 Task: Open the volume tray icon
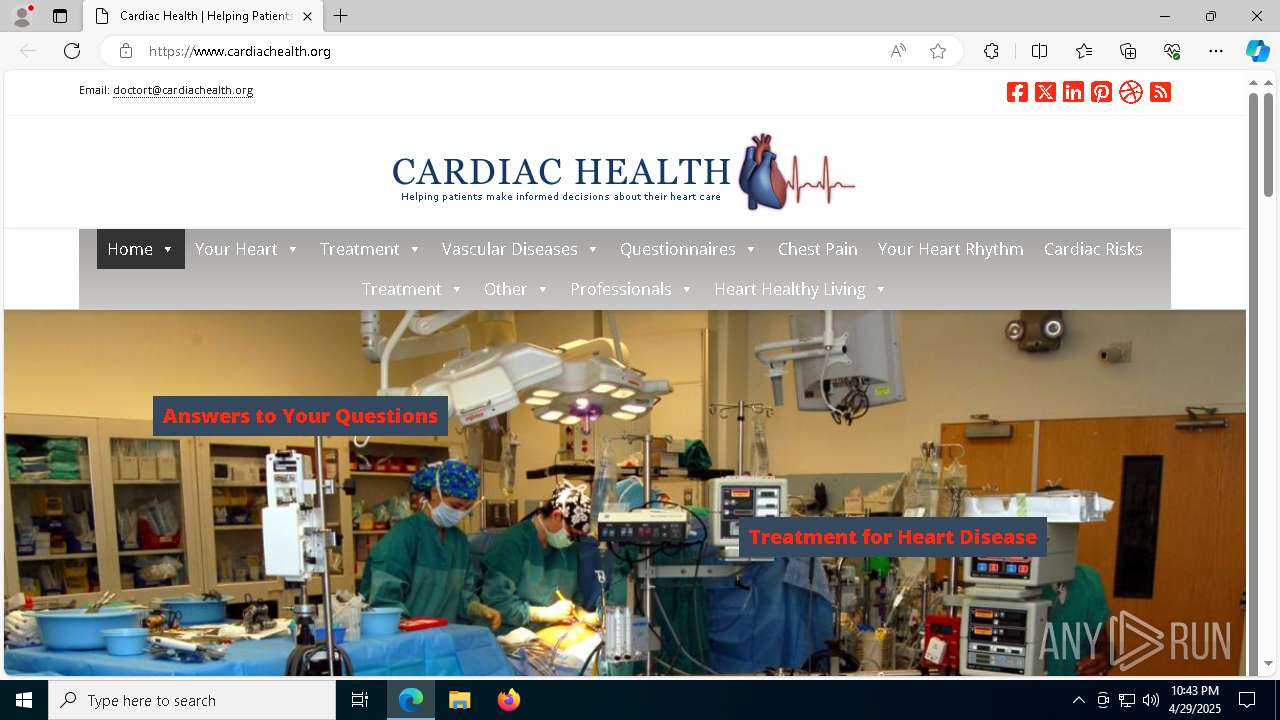point(1150,700)
